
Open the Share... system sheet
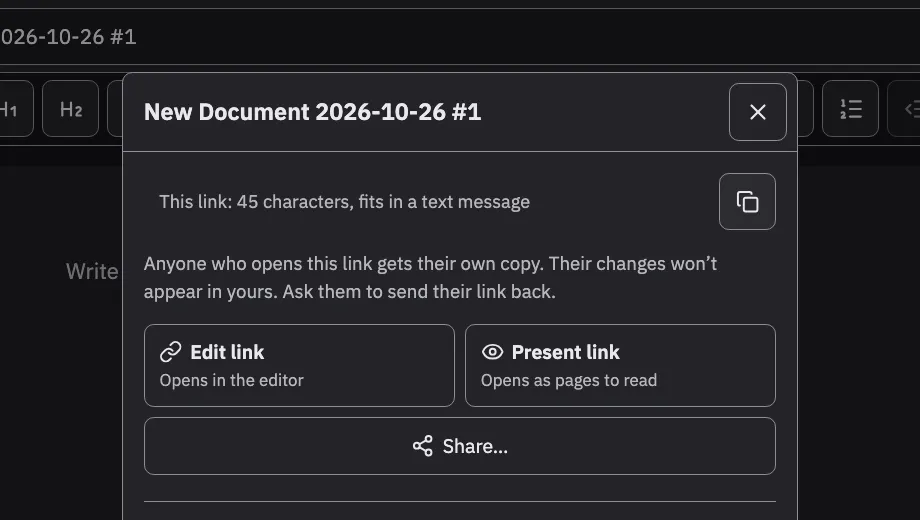(x=460, y=446)
